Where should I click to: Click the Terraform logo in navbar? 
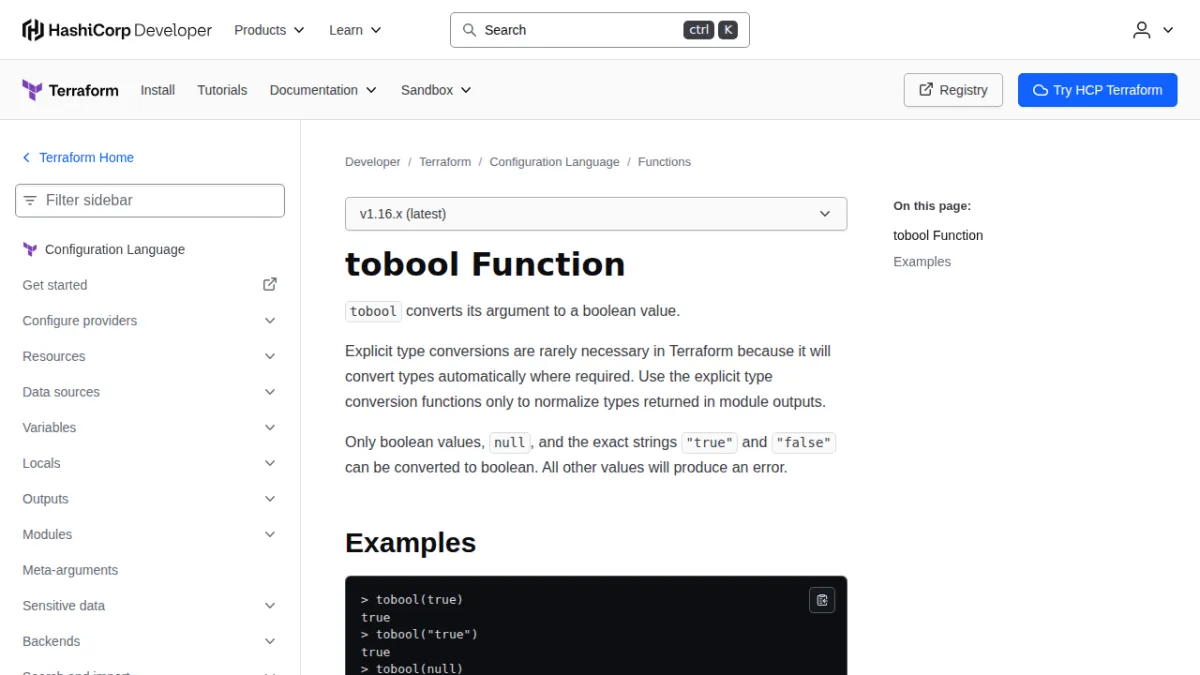(x=70, y=90)
